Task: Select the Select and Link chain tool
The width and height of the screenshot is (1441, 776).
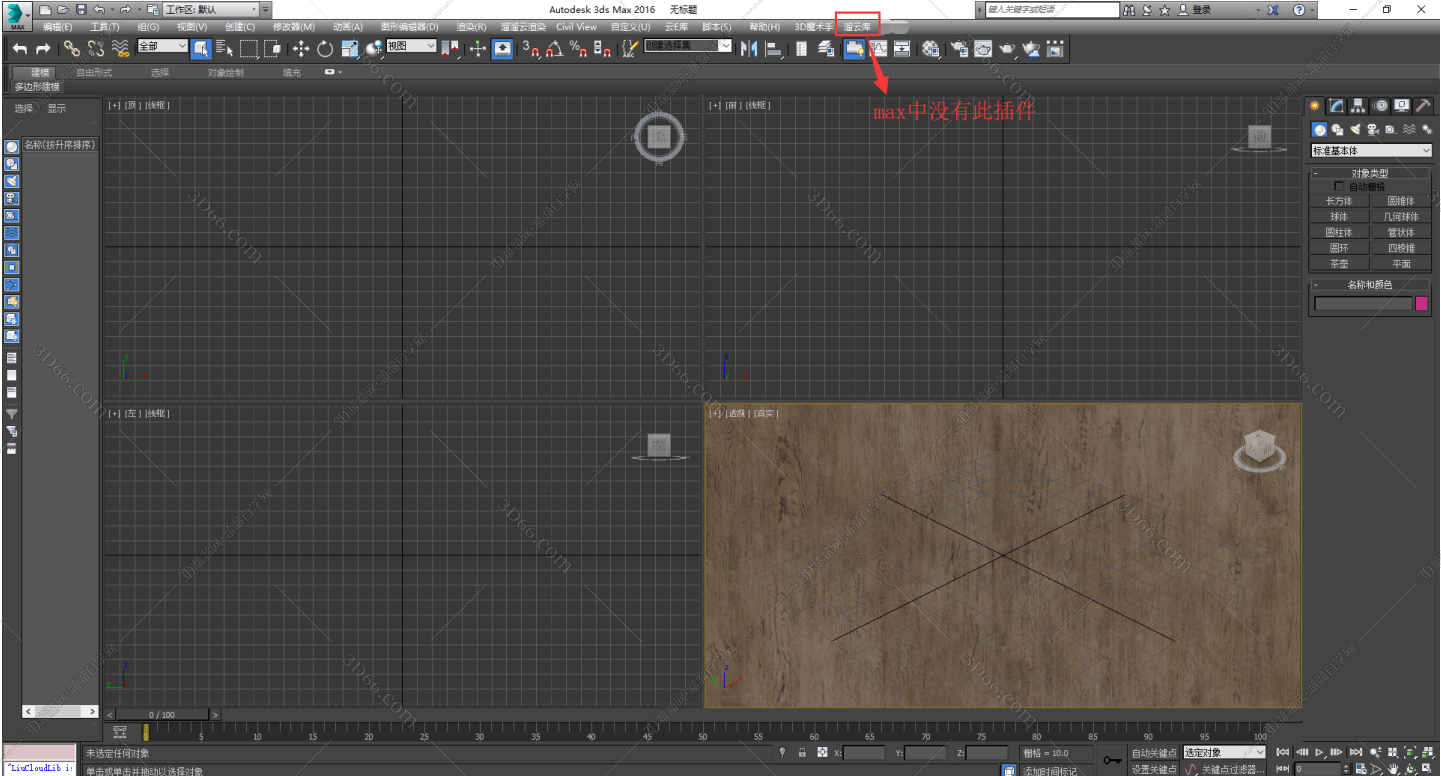Action: coord(71,48)
